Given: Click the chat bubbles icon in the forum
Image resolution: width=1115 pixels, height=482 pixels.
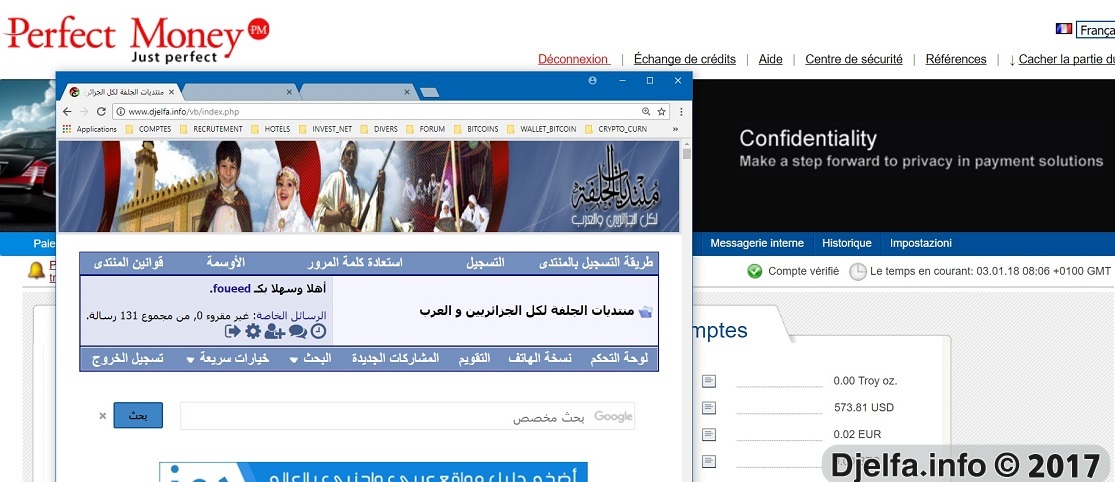Looking at the screenshot, I should (298, 331).
